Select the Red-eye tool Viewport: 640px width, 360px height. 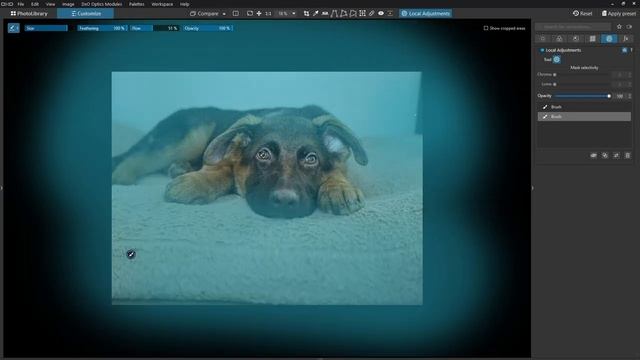[381, 13]
